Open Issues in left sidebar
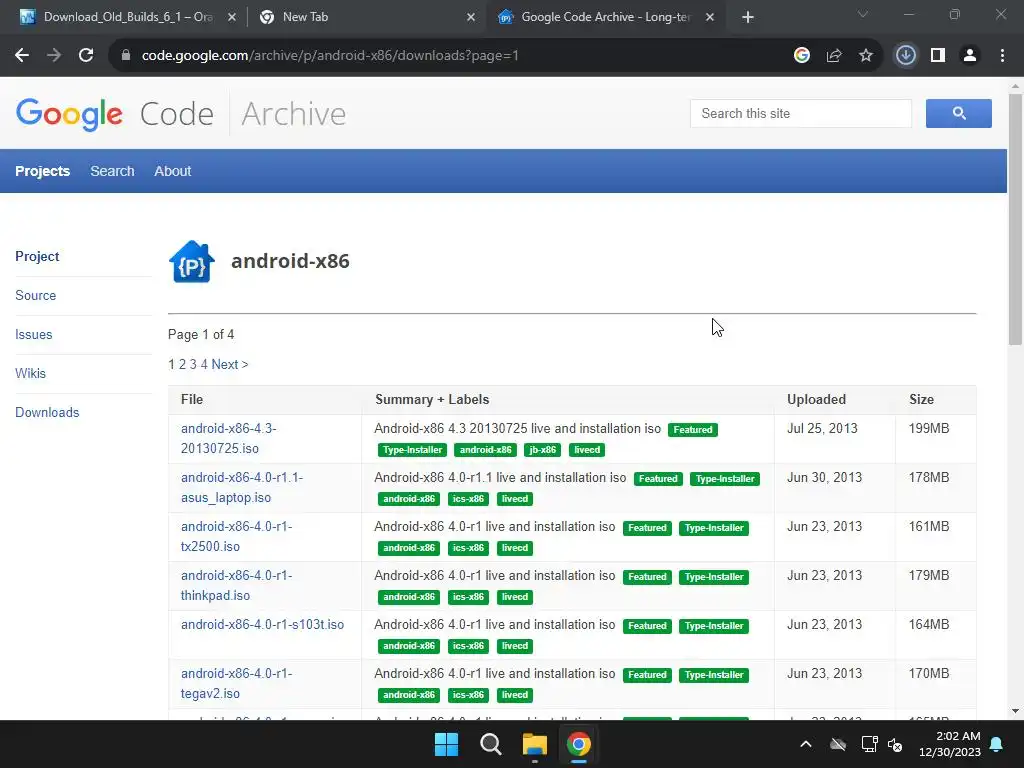The height and width of the screenshot is (768, 1024). pos(33,334)
